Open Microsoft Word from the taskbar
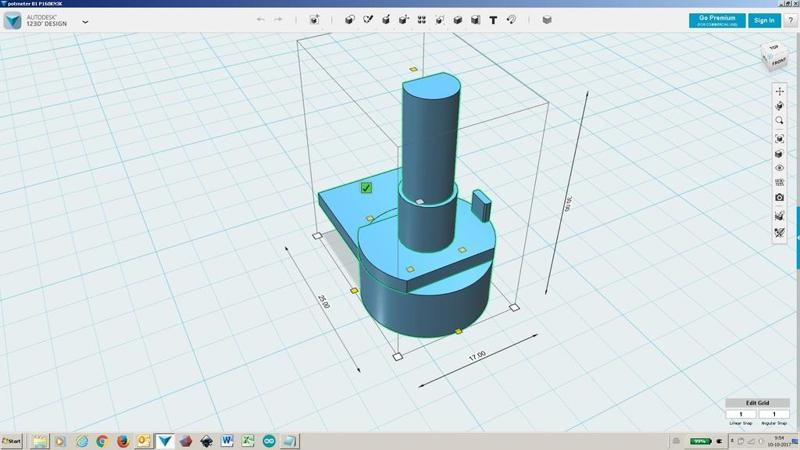Image resolution: width=800 pixels, height=450 pixels. [x=227, y=441]
